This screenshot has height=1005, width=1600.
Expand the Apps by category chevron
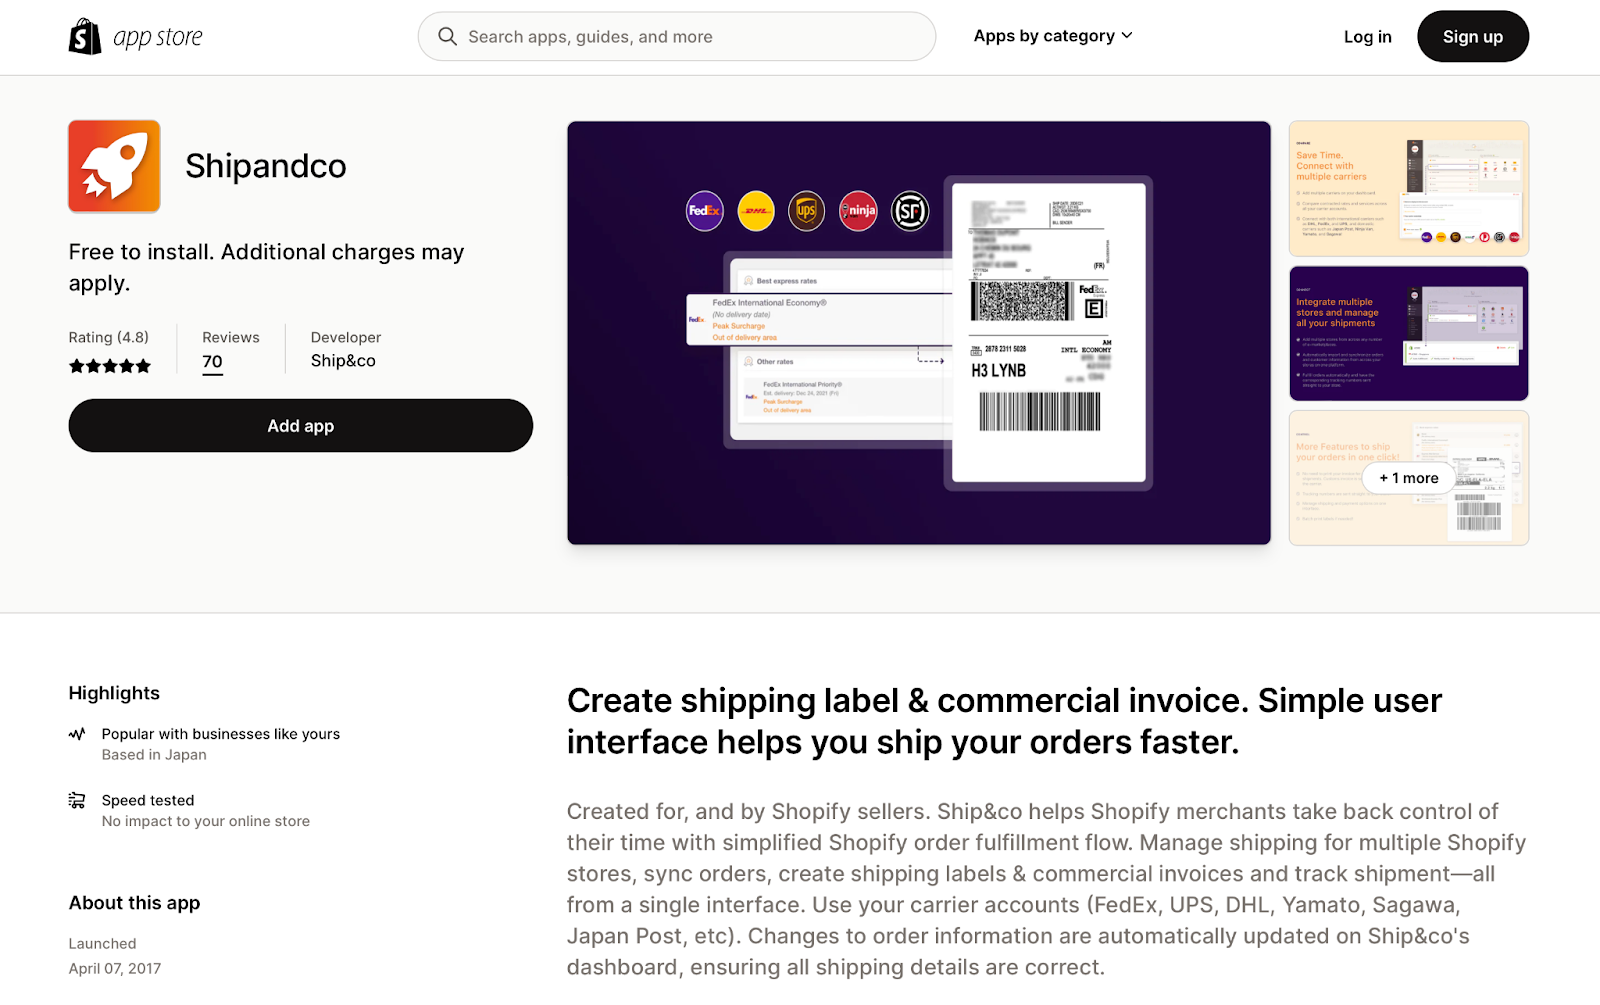tap(1128, 36)
